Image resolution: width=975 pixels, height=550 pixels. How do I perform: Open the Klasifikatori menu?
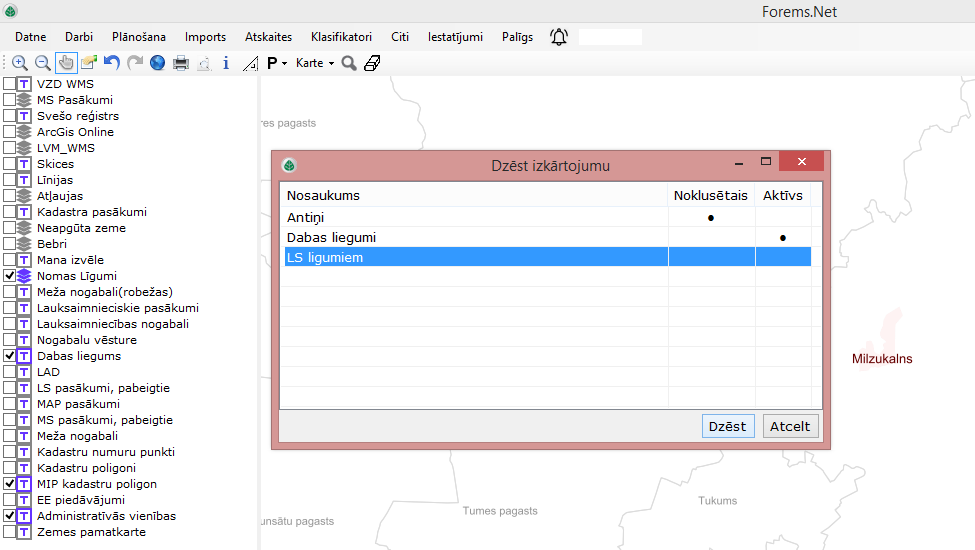[341, 37]
